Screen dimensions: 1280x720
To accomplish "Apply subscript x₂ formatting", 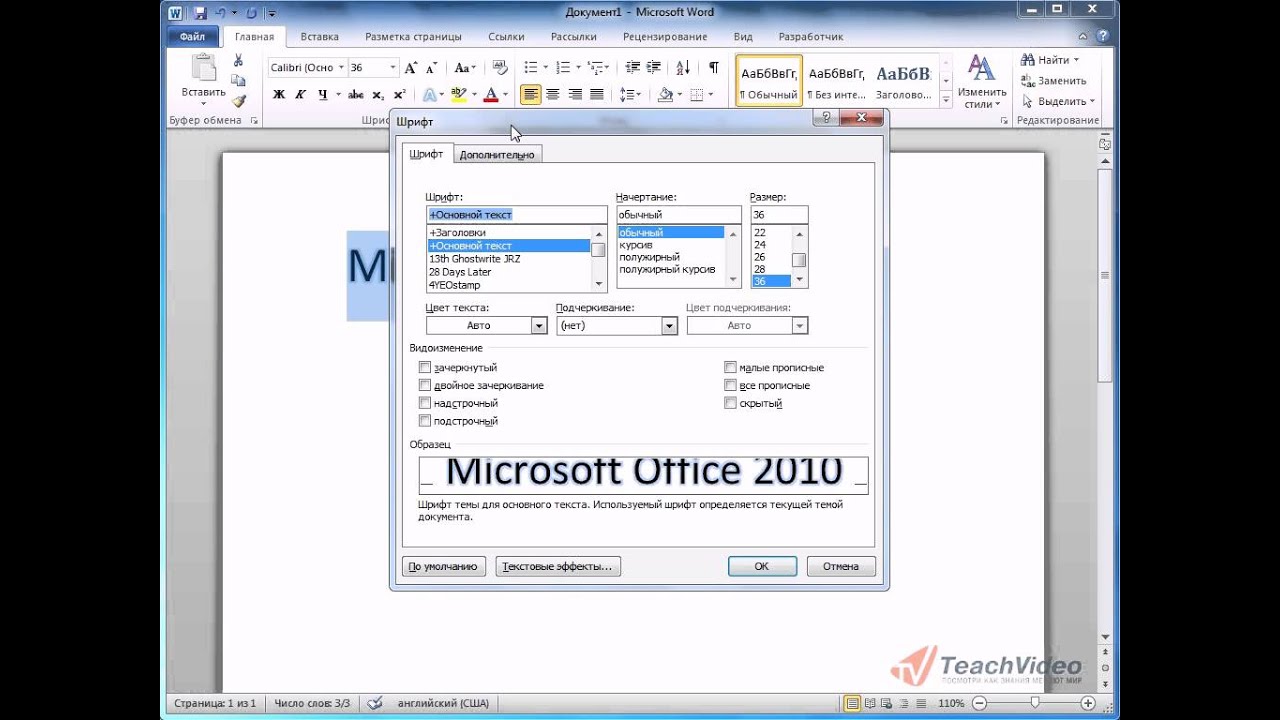I will coord(378,95).
